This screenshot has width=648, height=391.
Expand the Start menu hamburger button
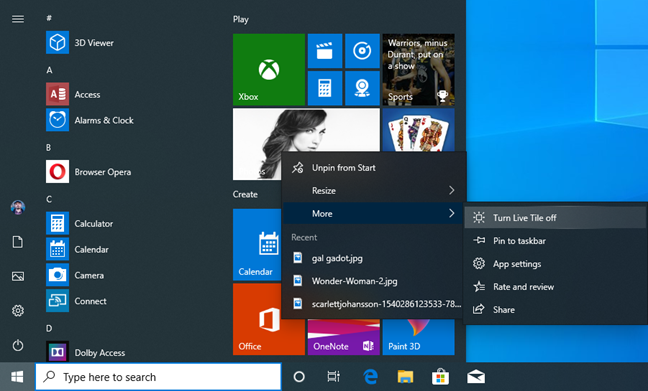click(18, 19)
